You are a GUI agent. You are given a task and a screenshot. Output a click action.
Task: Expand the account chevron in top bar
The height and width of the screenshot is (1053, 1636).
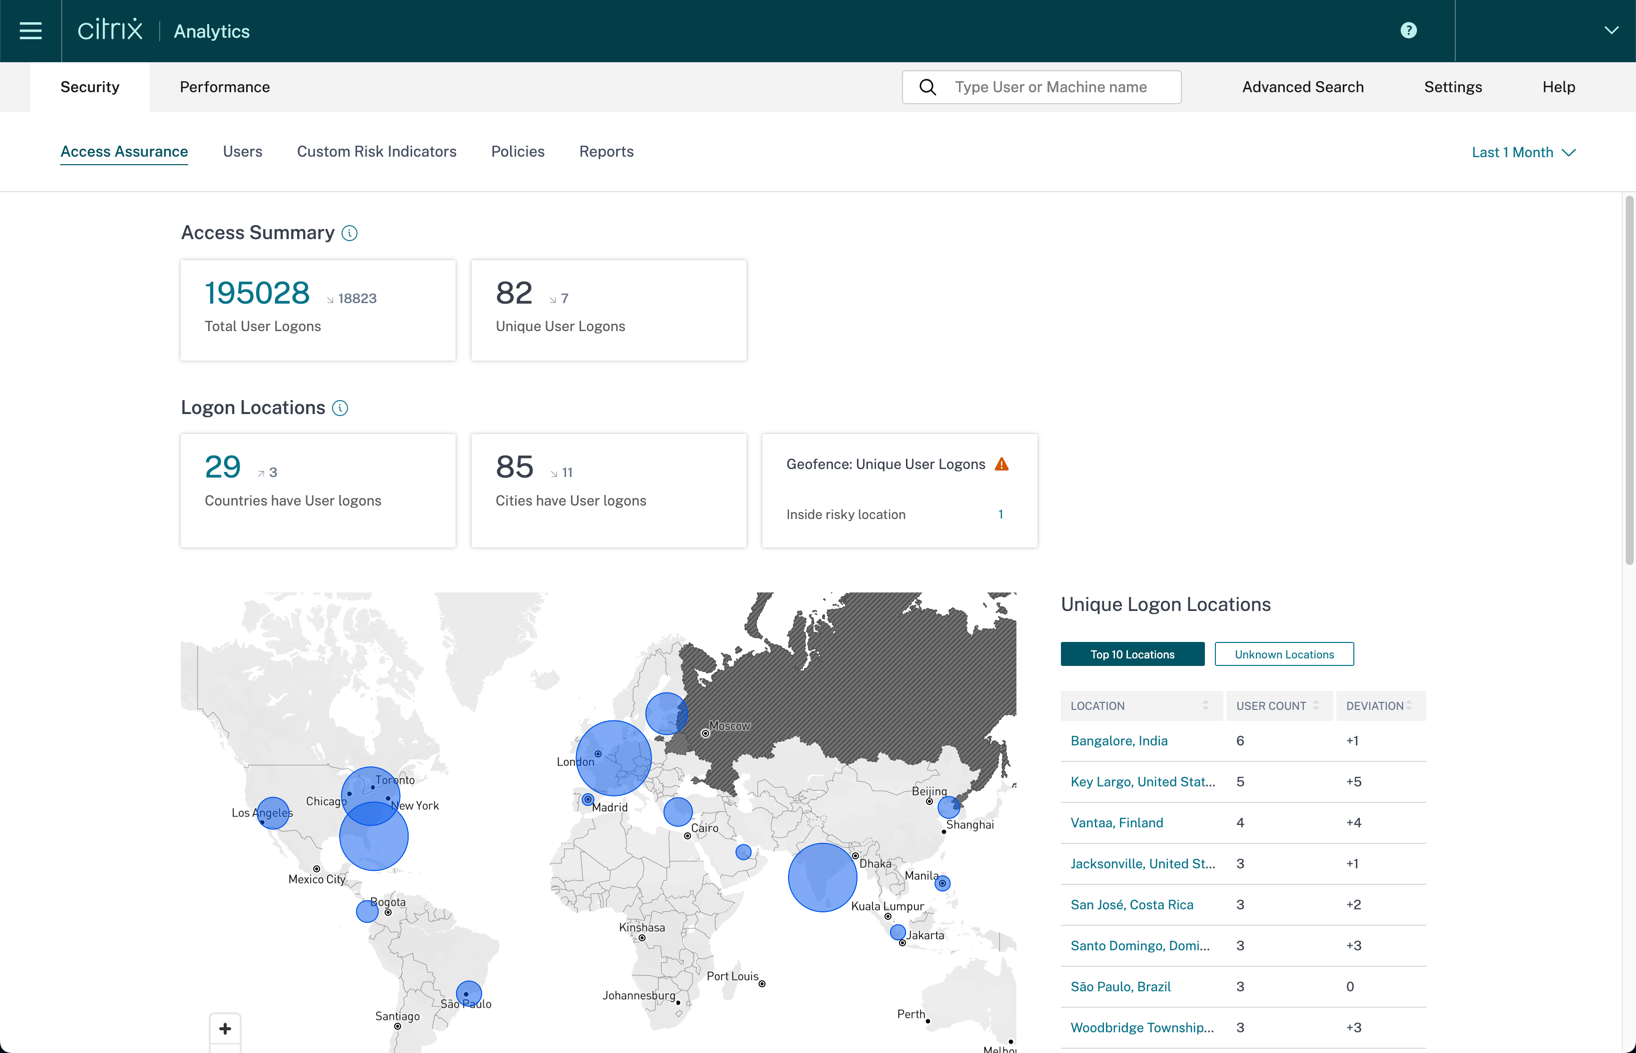1611,30
